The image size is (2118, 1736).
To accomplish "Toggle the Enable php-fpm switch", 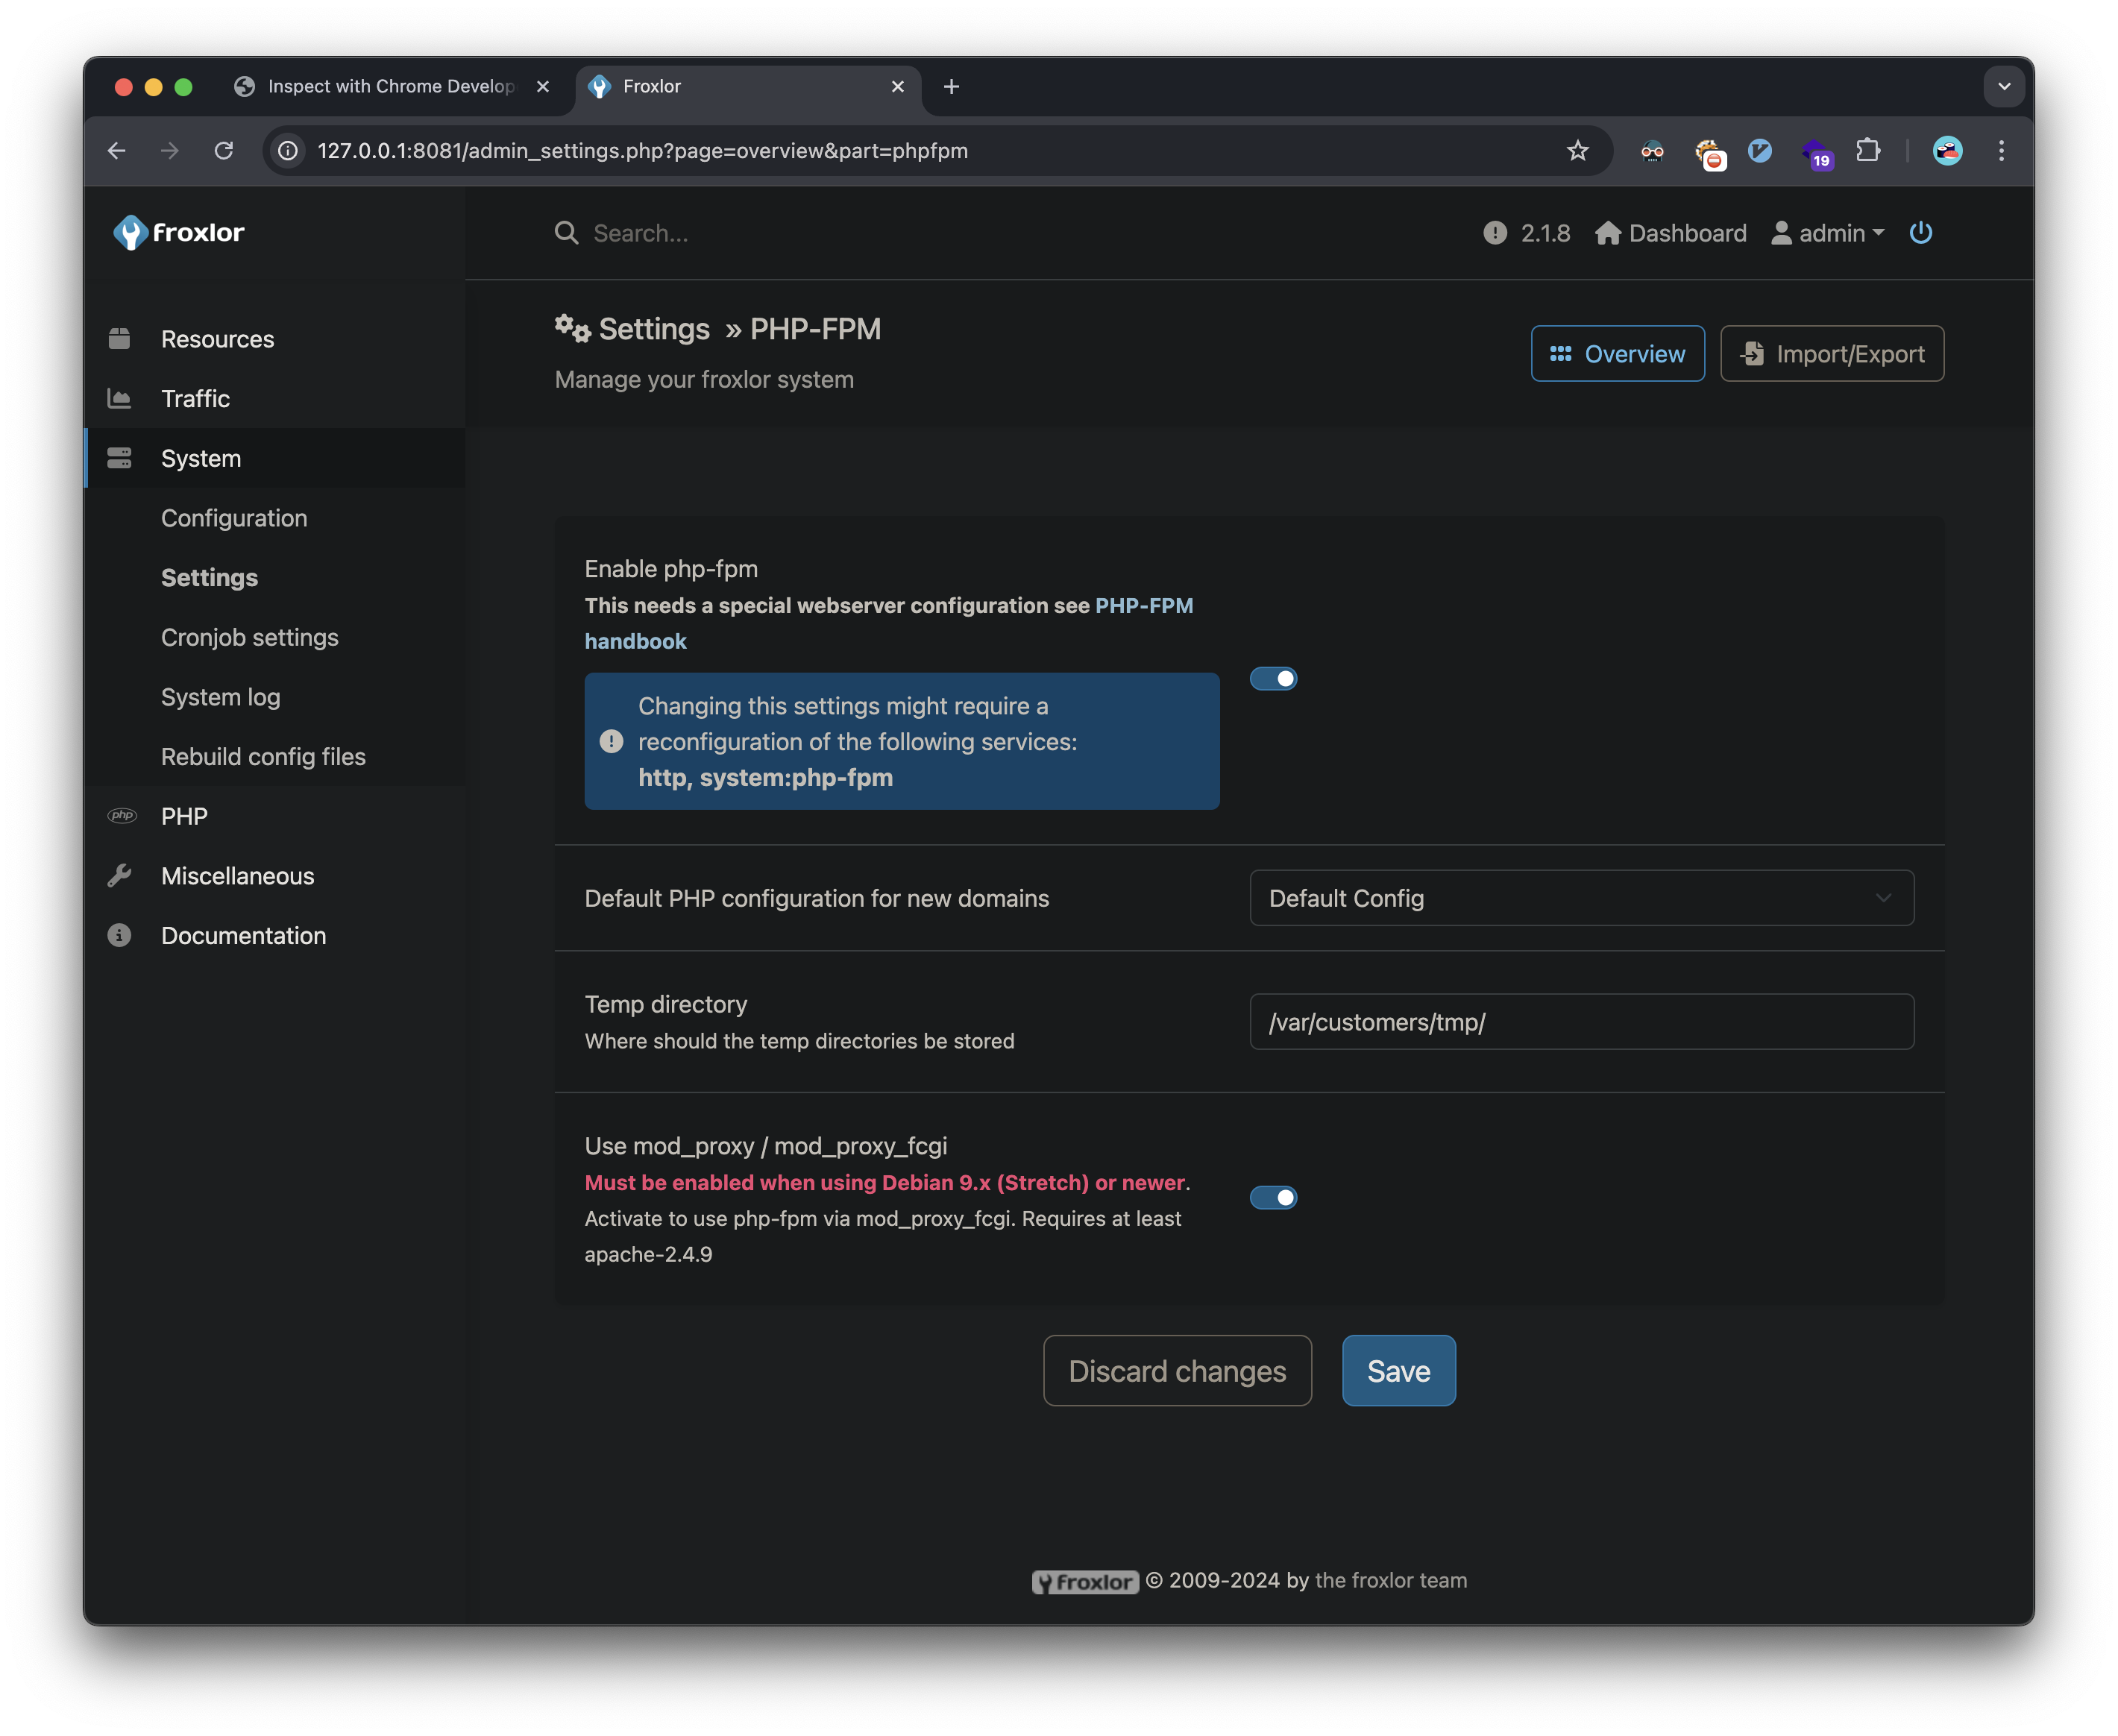I will click(1273, 679).
